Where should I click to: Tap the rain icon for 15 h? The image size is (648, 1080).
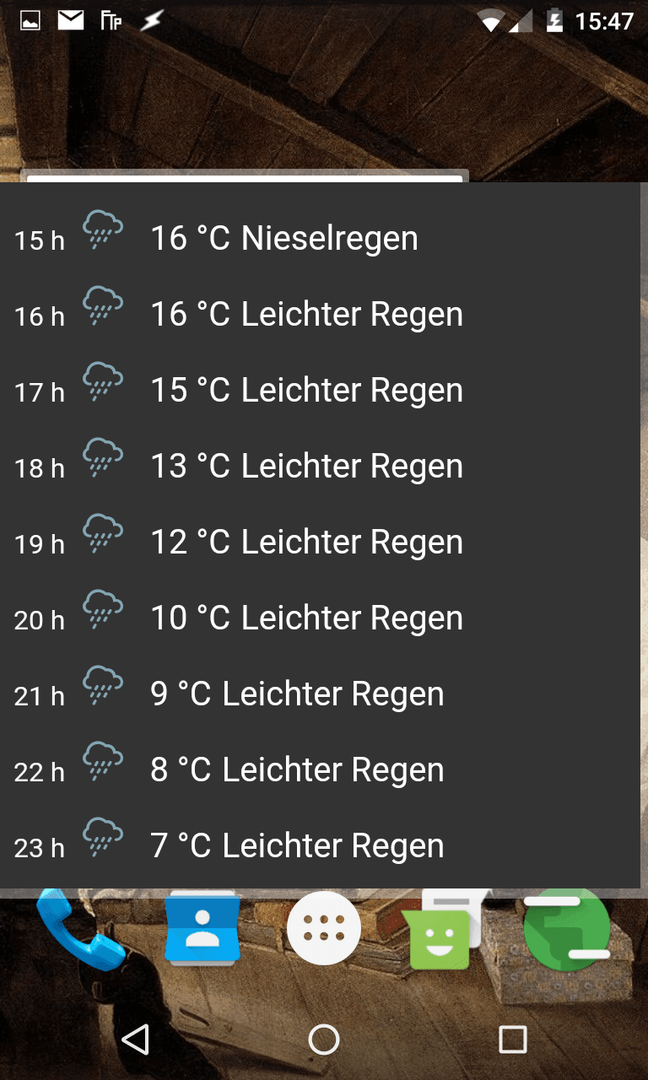[103, 231]
